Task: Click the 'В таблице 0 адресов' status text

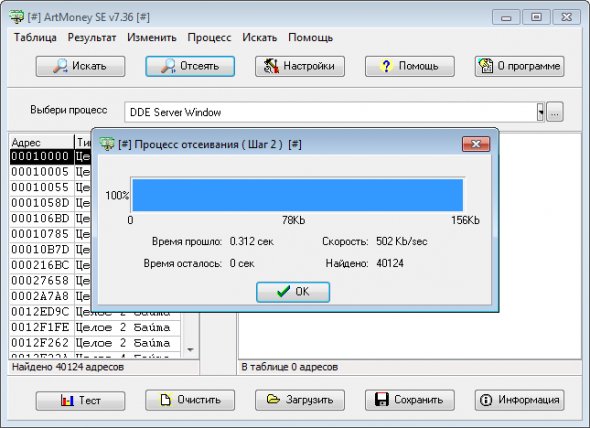Action: tap(290, 367)
